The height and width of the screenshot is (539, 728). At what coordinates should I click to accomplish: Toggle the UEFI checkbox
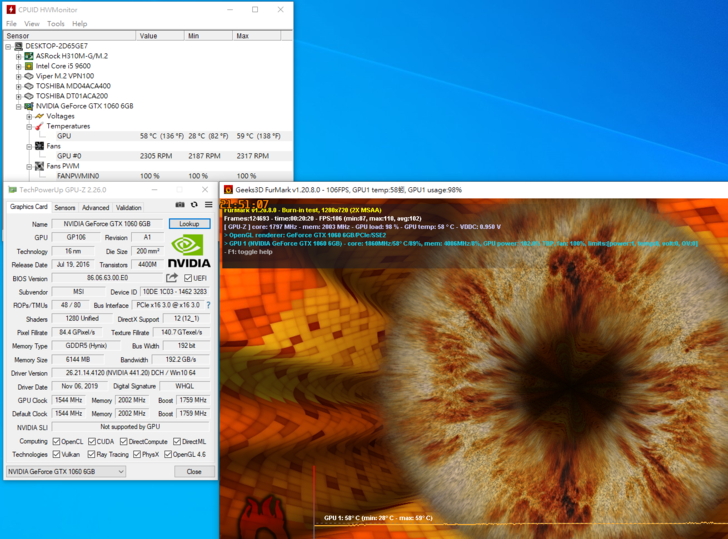coord(187,278)
